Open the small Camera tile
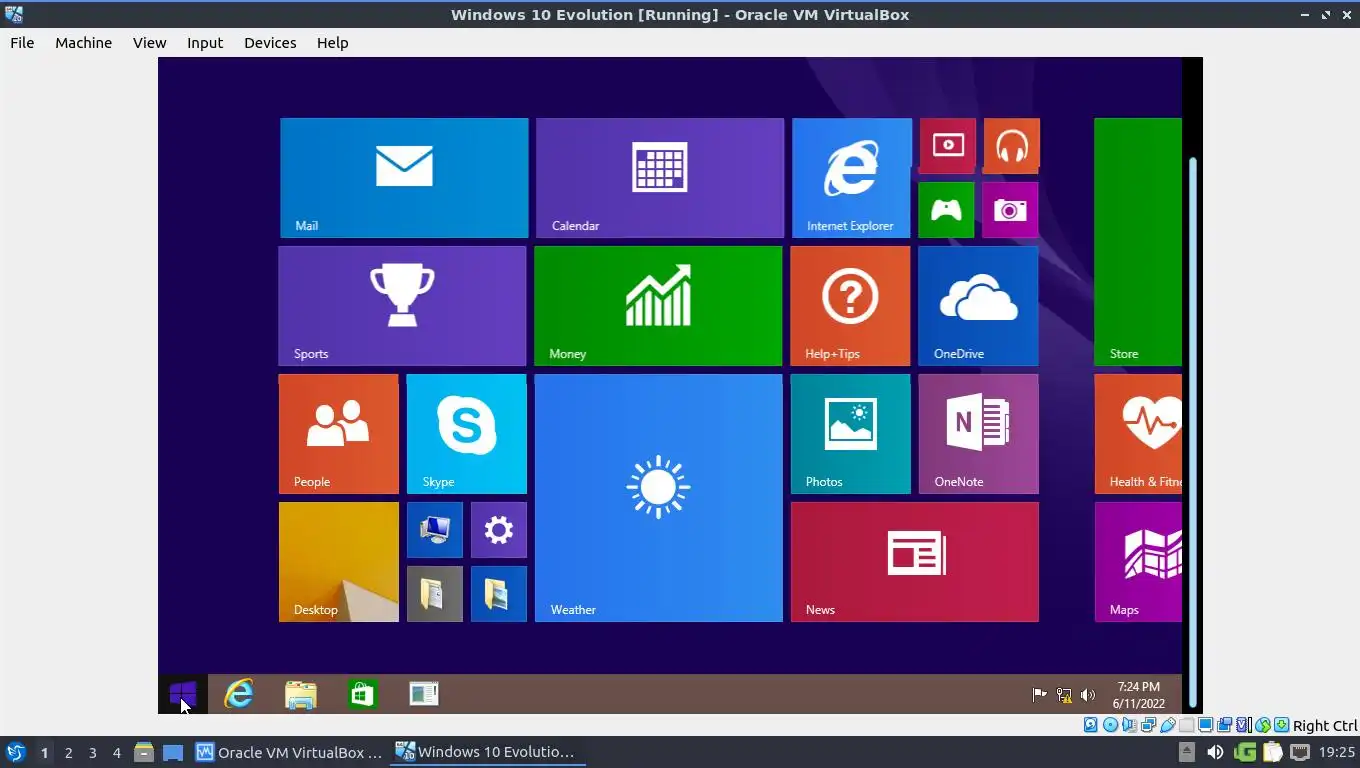Image resolution: width=1360 pixels, height=768 pixels. coord(1010,210)
